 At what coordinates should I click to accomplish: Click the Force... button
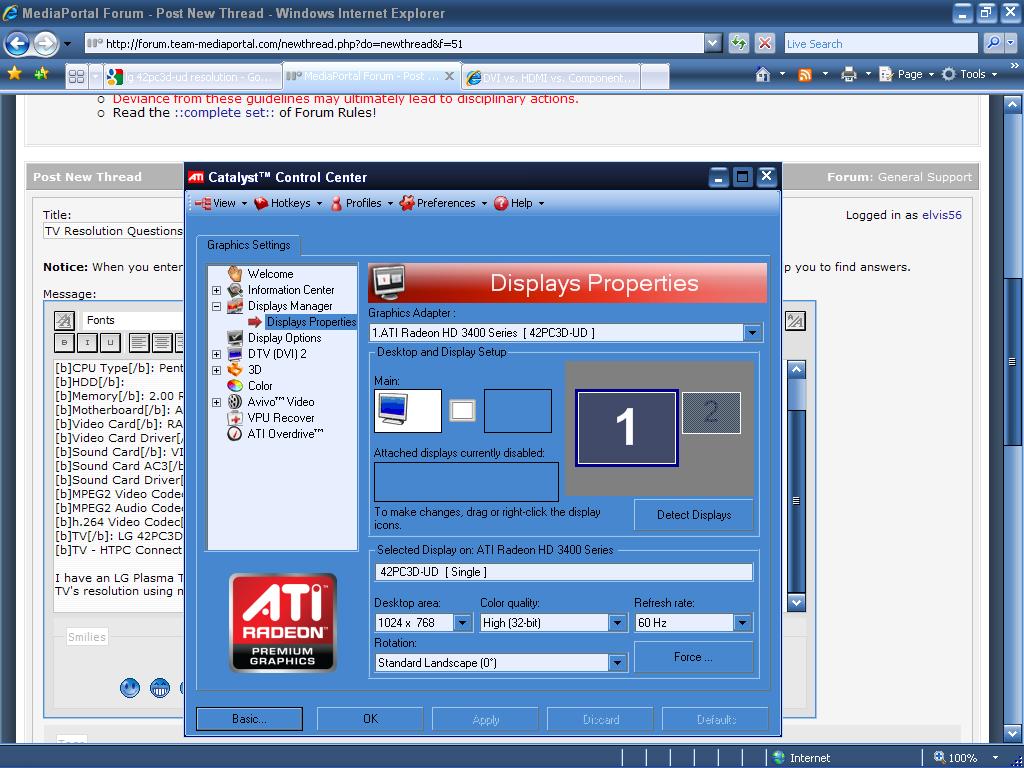click(694, 657)
